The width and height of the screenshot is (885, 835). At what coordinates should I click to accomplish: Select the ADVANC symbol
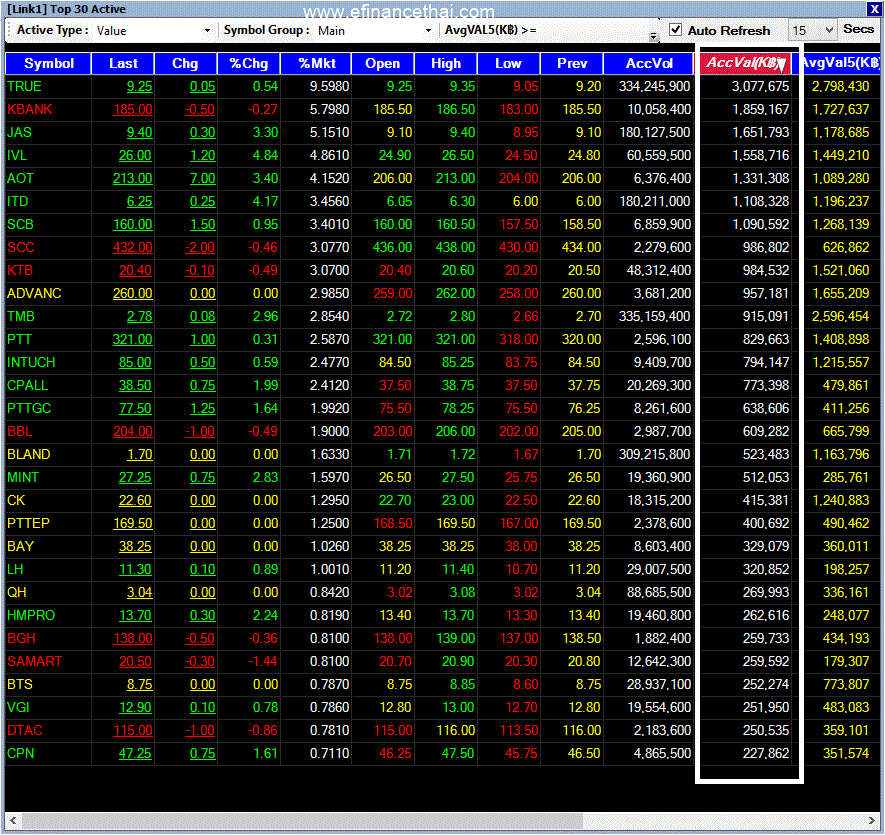click(34, 294)
